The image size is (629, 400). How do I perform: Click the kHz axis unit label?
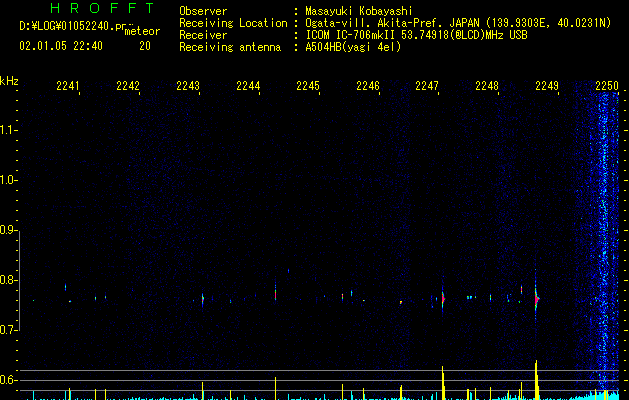click(x=9, y=81)
